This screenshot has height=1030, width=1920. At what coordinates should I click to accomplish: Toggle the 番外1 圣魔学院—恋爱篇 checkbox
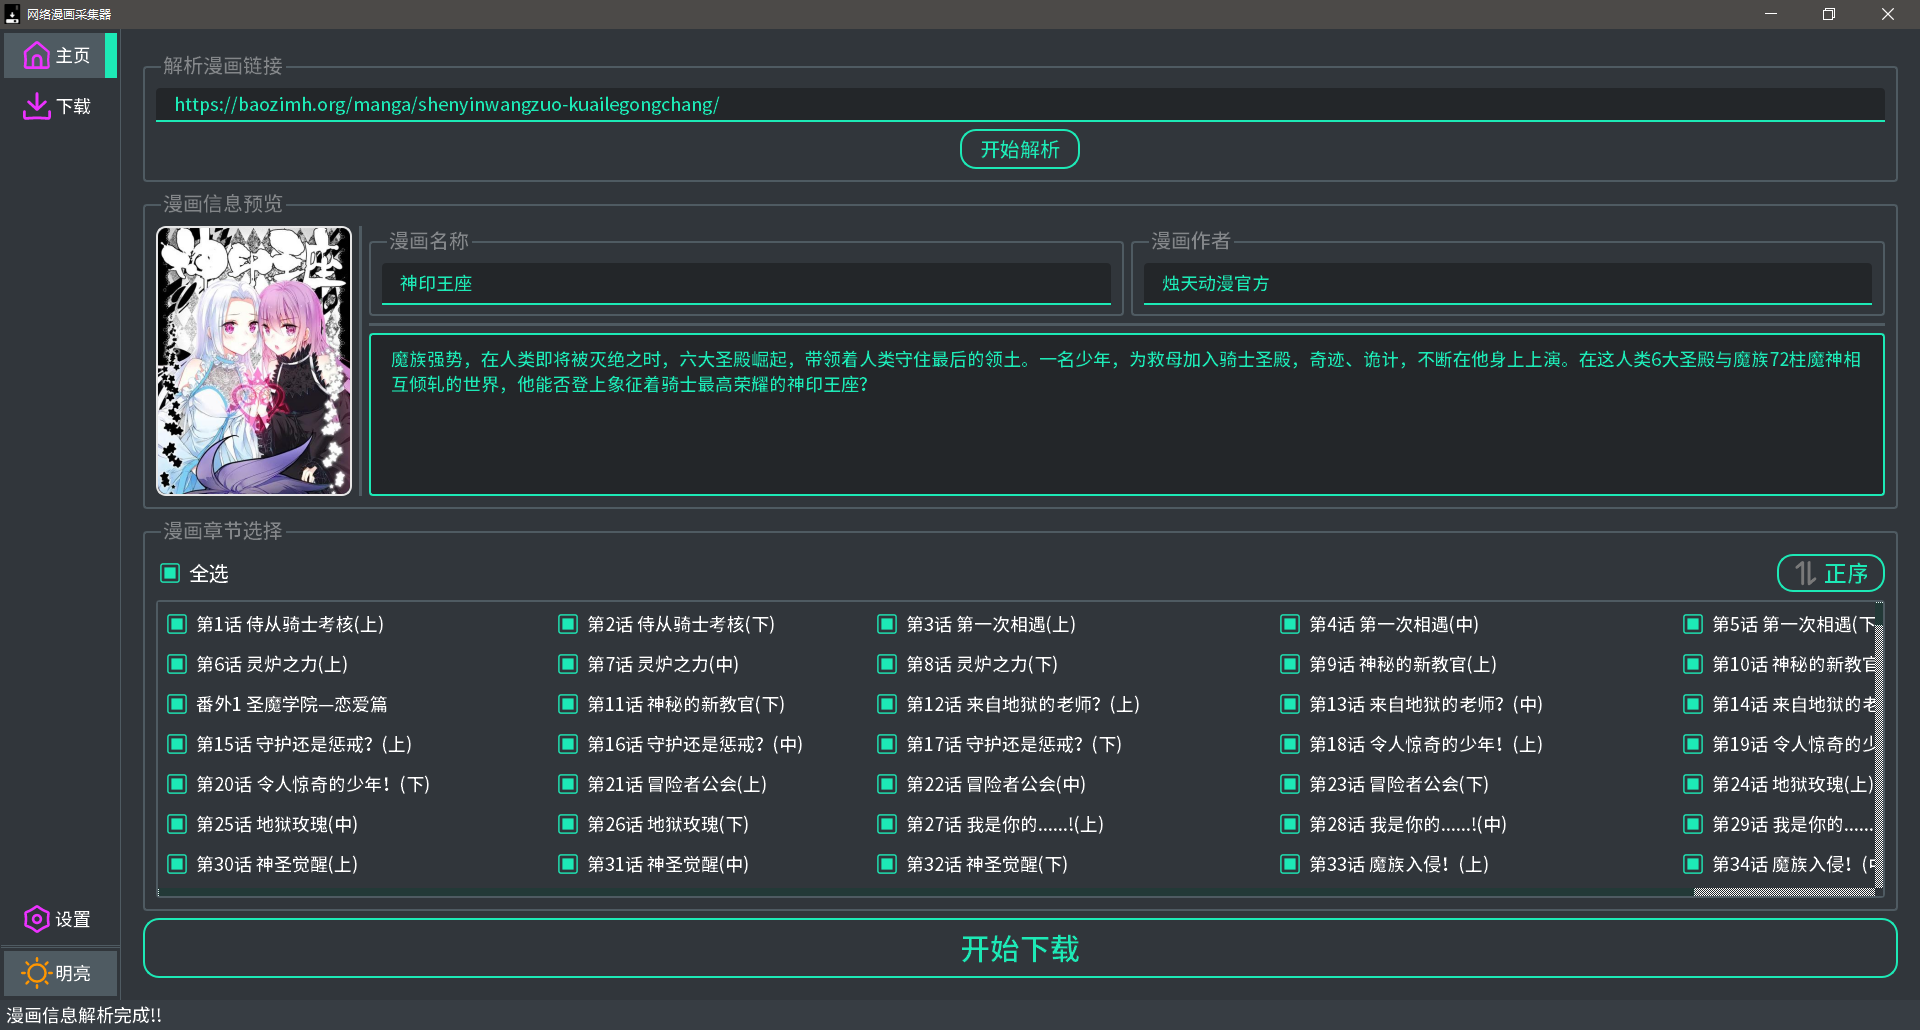point(177,705)
